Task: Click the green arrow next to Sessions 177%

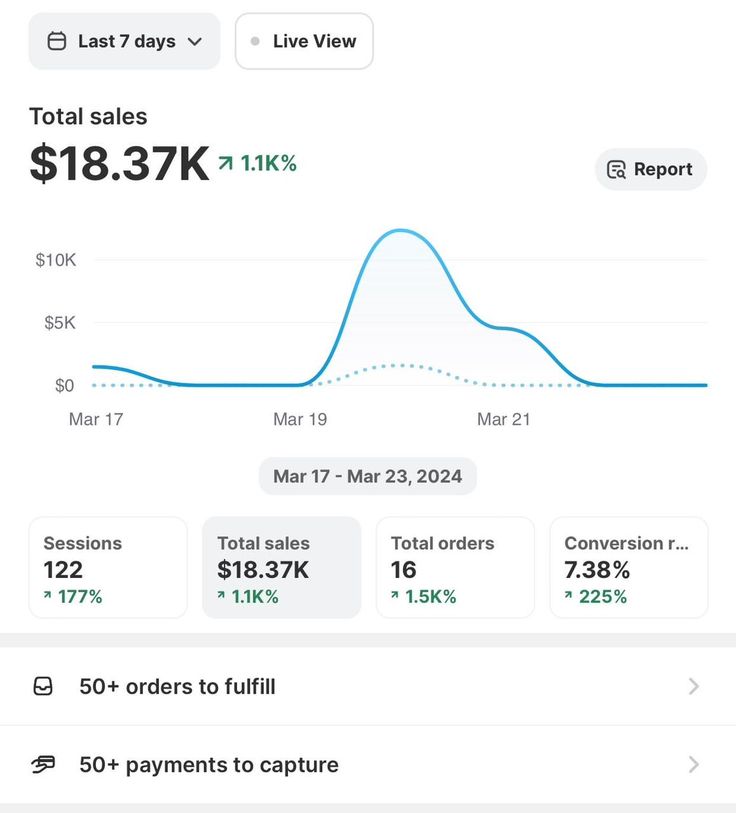Action: coord(46,596)
